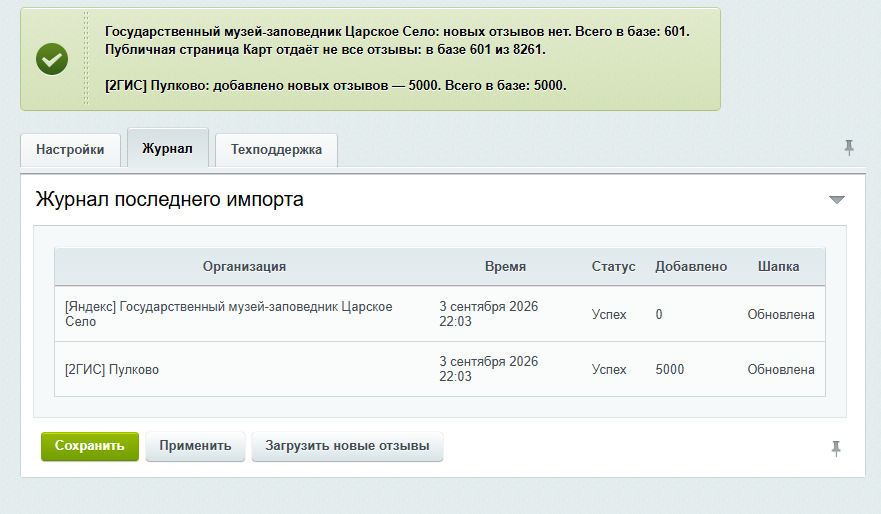Click Обновлена in the Пулково row
Viewport: 881px width, 514px height.
click(780, 370)
